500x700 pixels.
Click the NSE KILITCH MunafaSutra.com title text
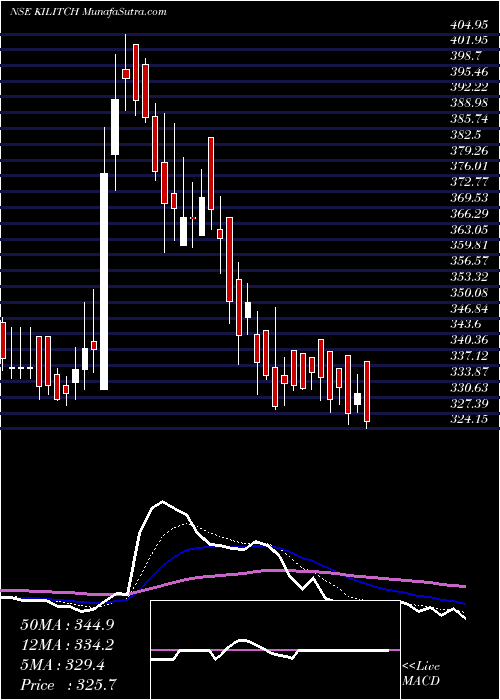[x=88, y=12]
